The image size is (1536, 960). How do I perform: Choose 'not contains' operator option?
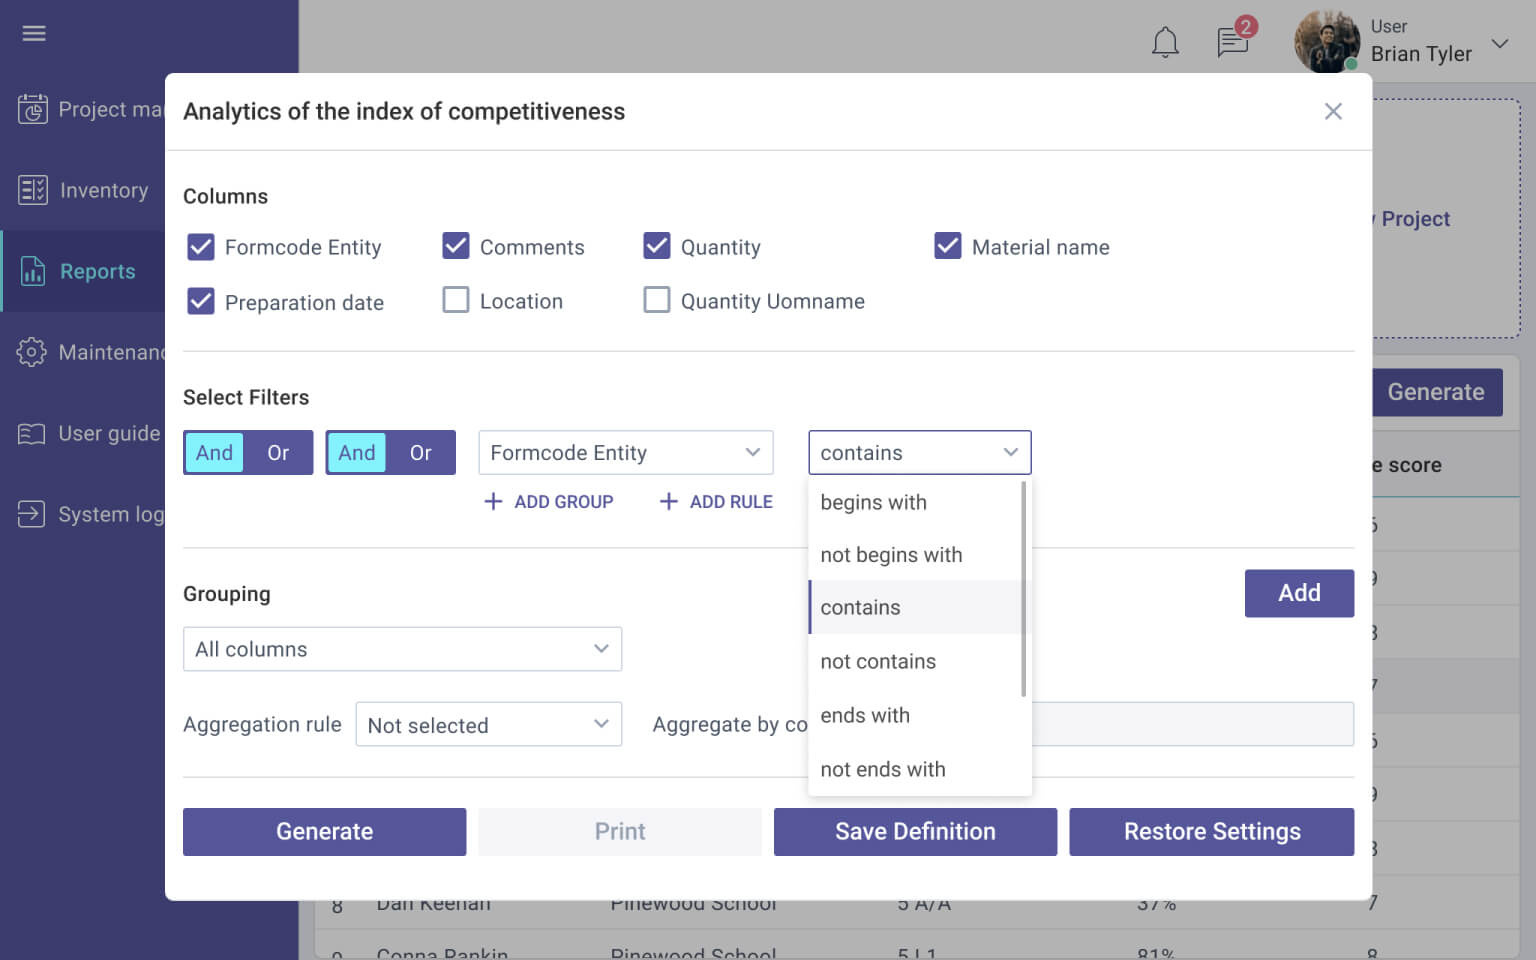914,661
